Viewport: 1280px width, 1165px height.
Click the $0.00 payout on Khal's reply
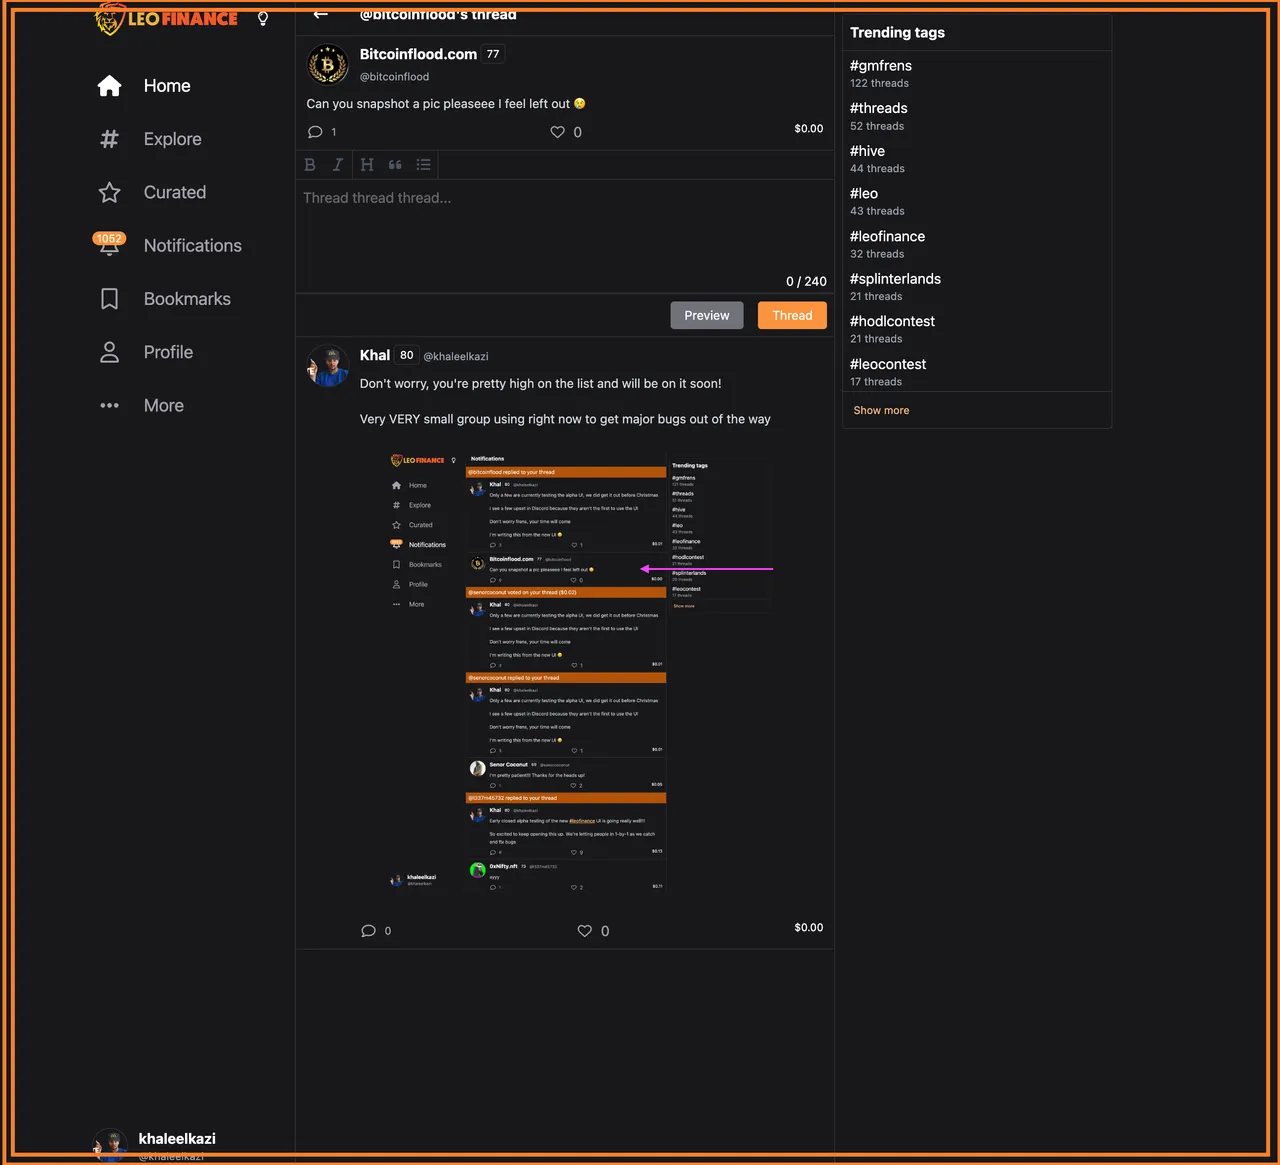[809, 928]
